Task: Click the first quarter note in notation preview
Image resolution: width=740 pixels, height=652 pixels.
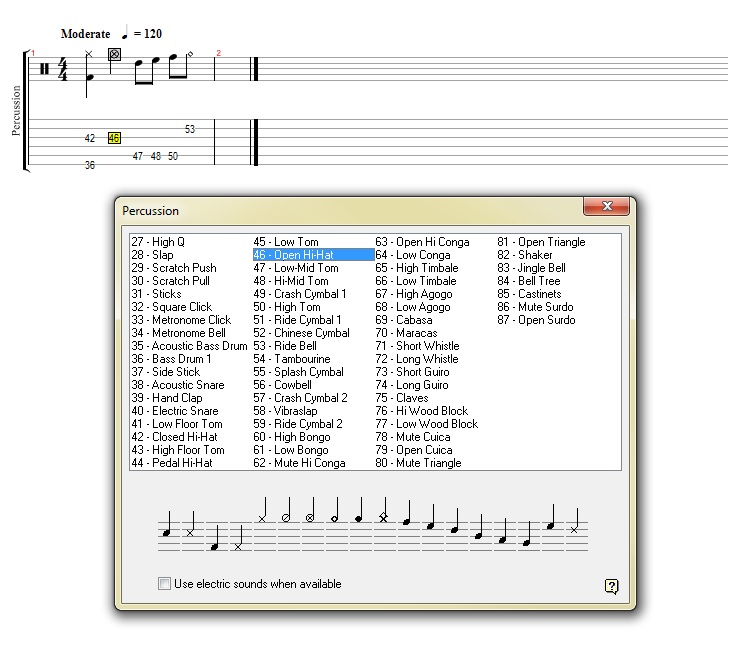Action: (x=167, y=527)
